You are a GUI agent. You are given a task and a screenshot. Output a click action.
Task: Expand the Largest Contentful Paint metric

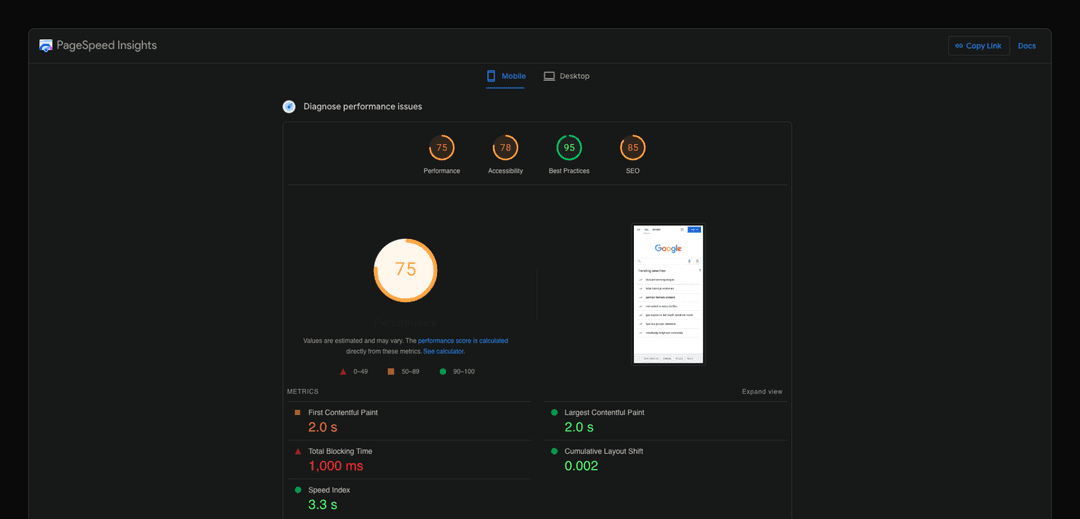(604, 413)
